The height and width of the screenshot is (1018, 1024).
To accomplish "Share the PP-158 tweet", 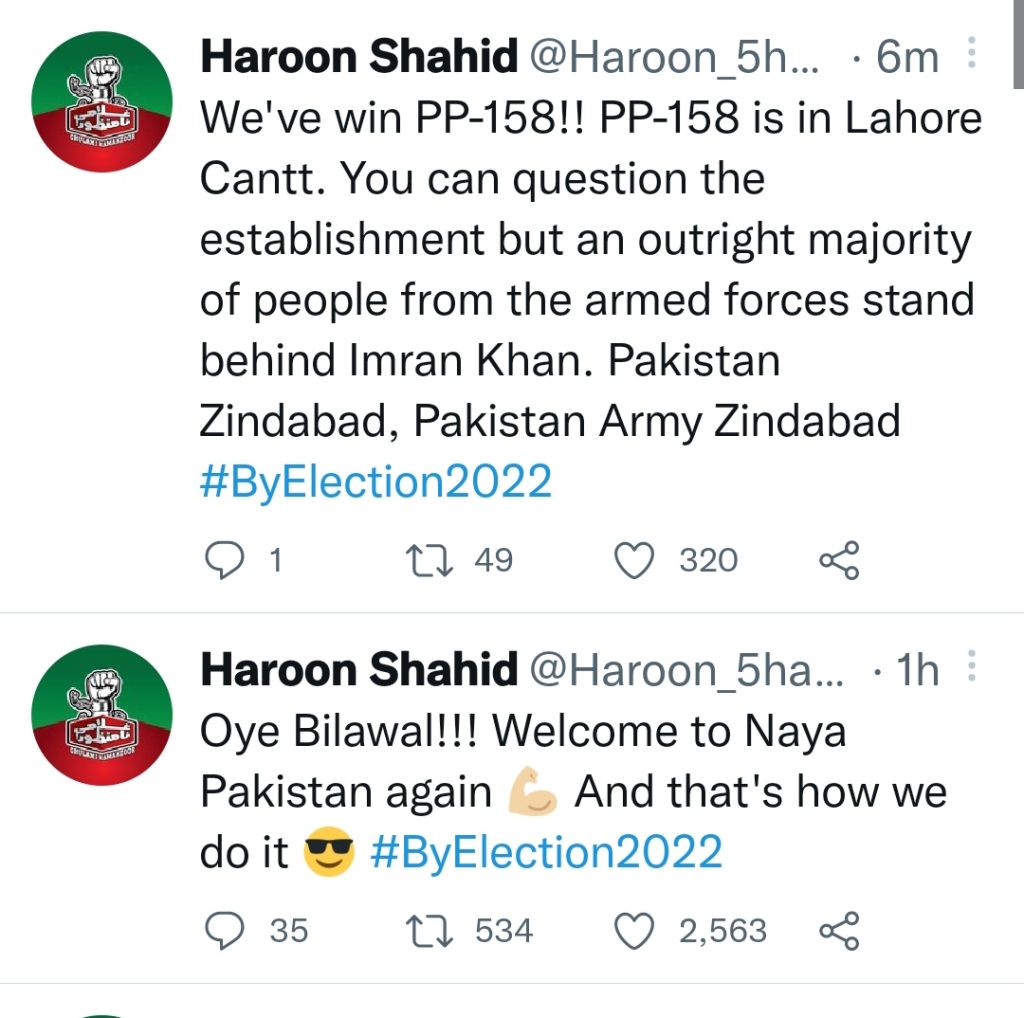I will pyautogui.click(x=840, y=560).
